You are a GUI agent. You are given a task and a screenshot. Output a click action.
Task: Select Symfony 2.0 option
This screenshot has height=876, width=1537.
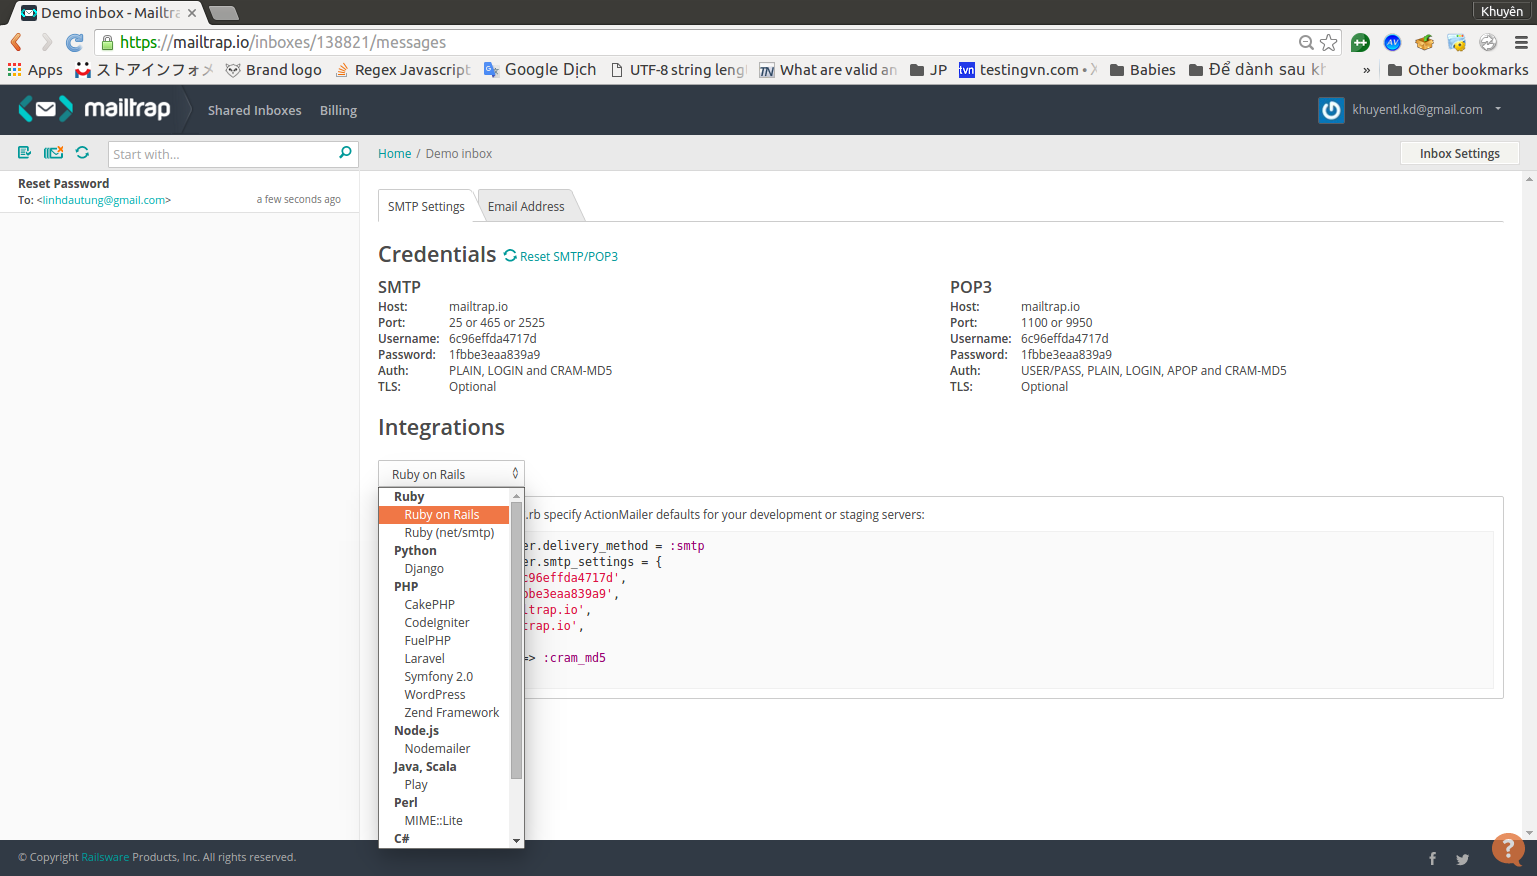(444, 677)
